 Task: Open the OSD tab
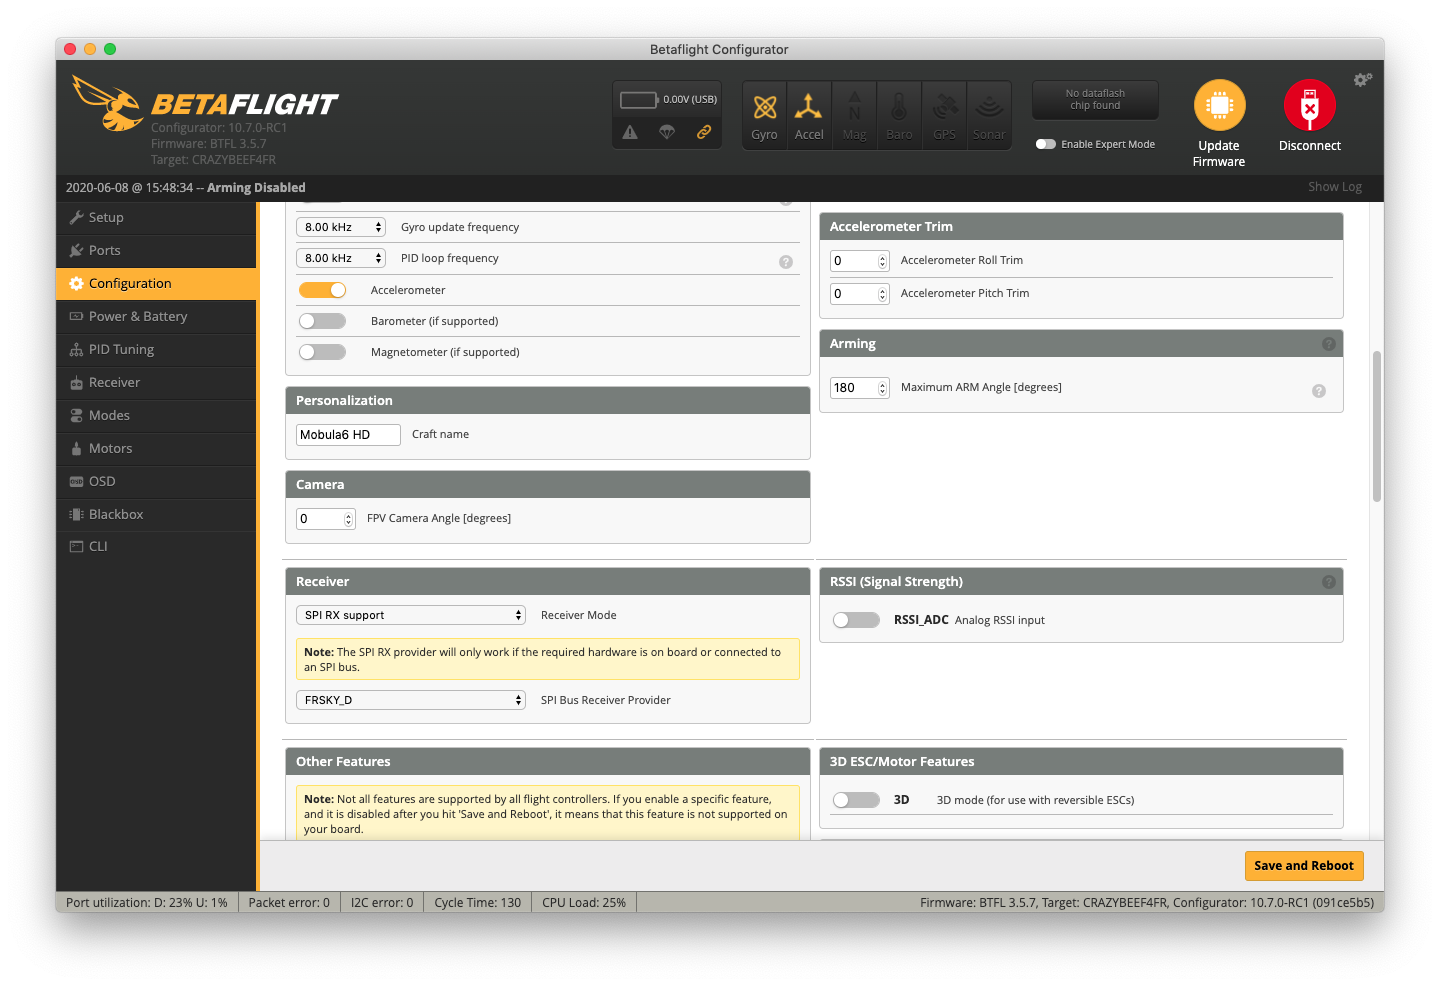coord(157,482)
